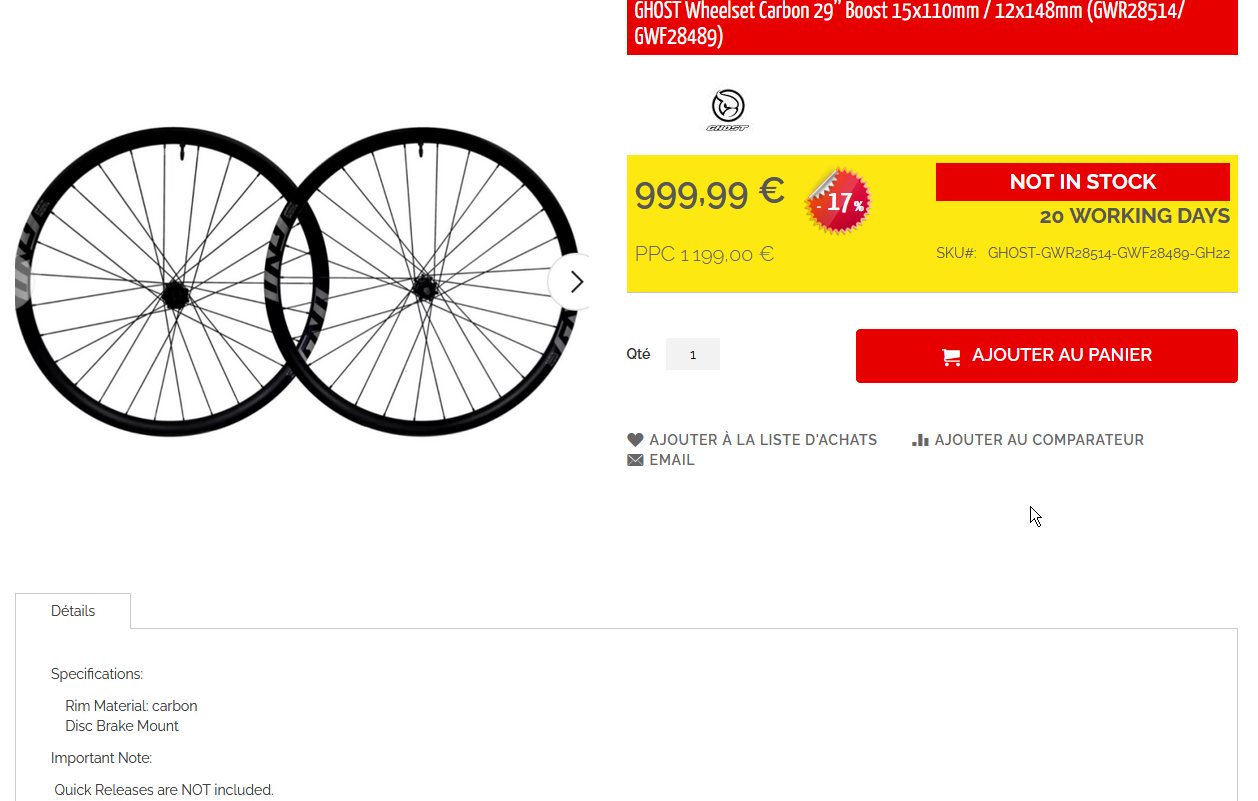Click the shopping cart icon
The image size is (1258, 801).
click(951, 356)
